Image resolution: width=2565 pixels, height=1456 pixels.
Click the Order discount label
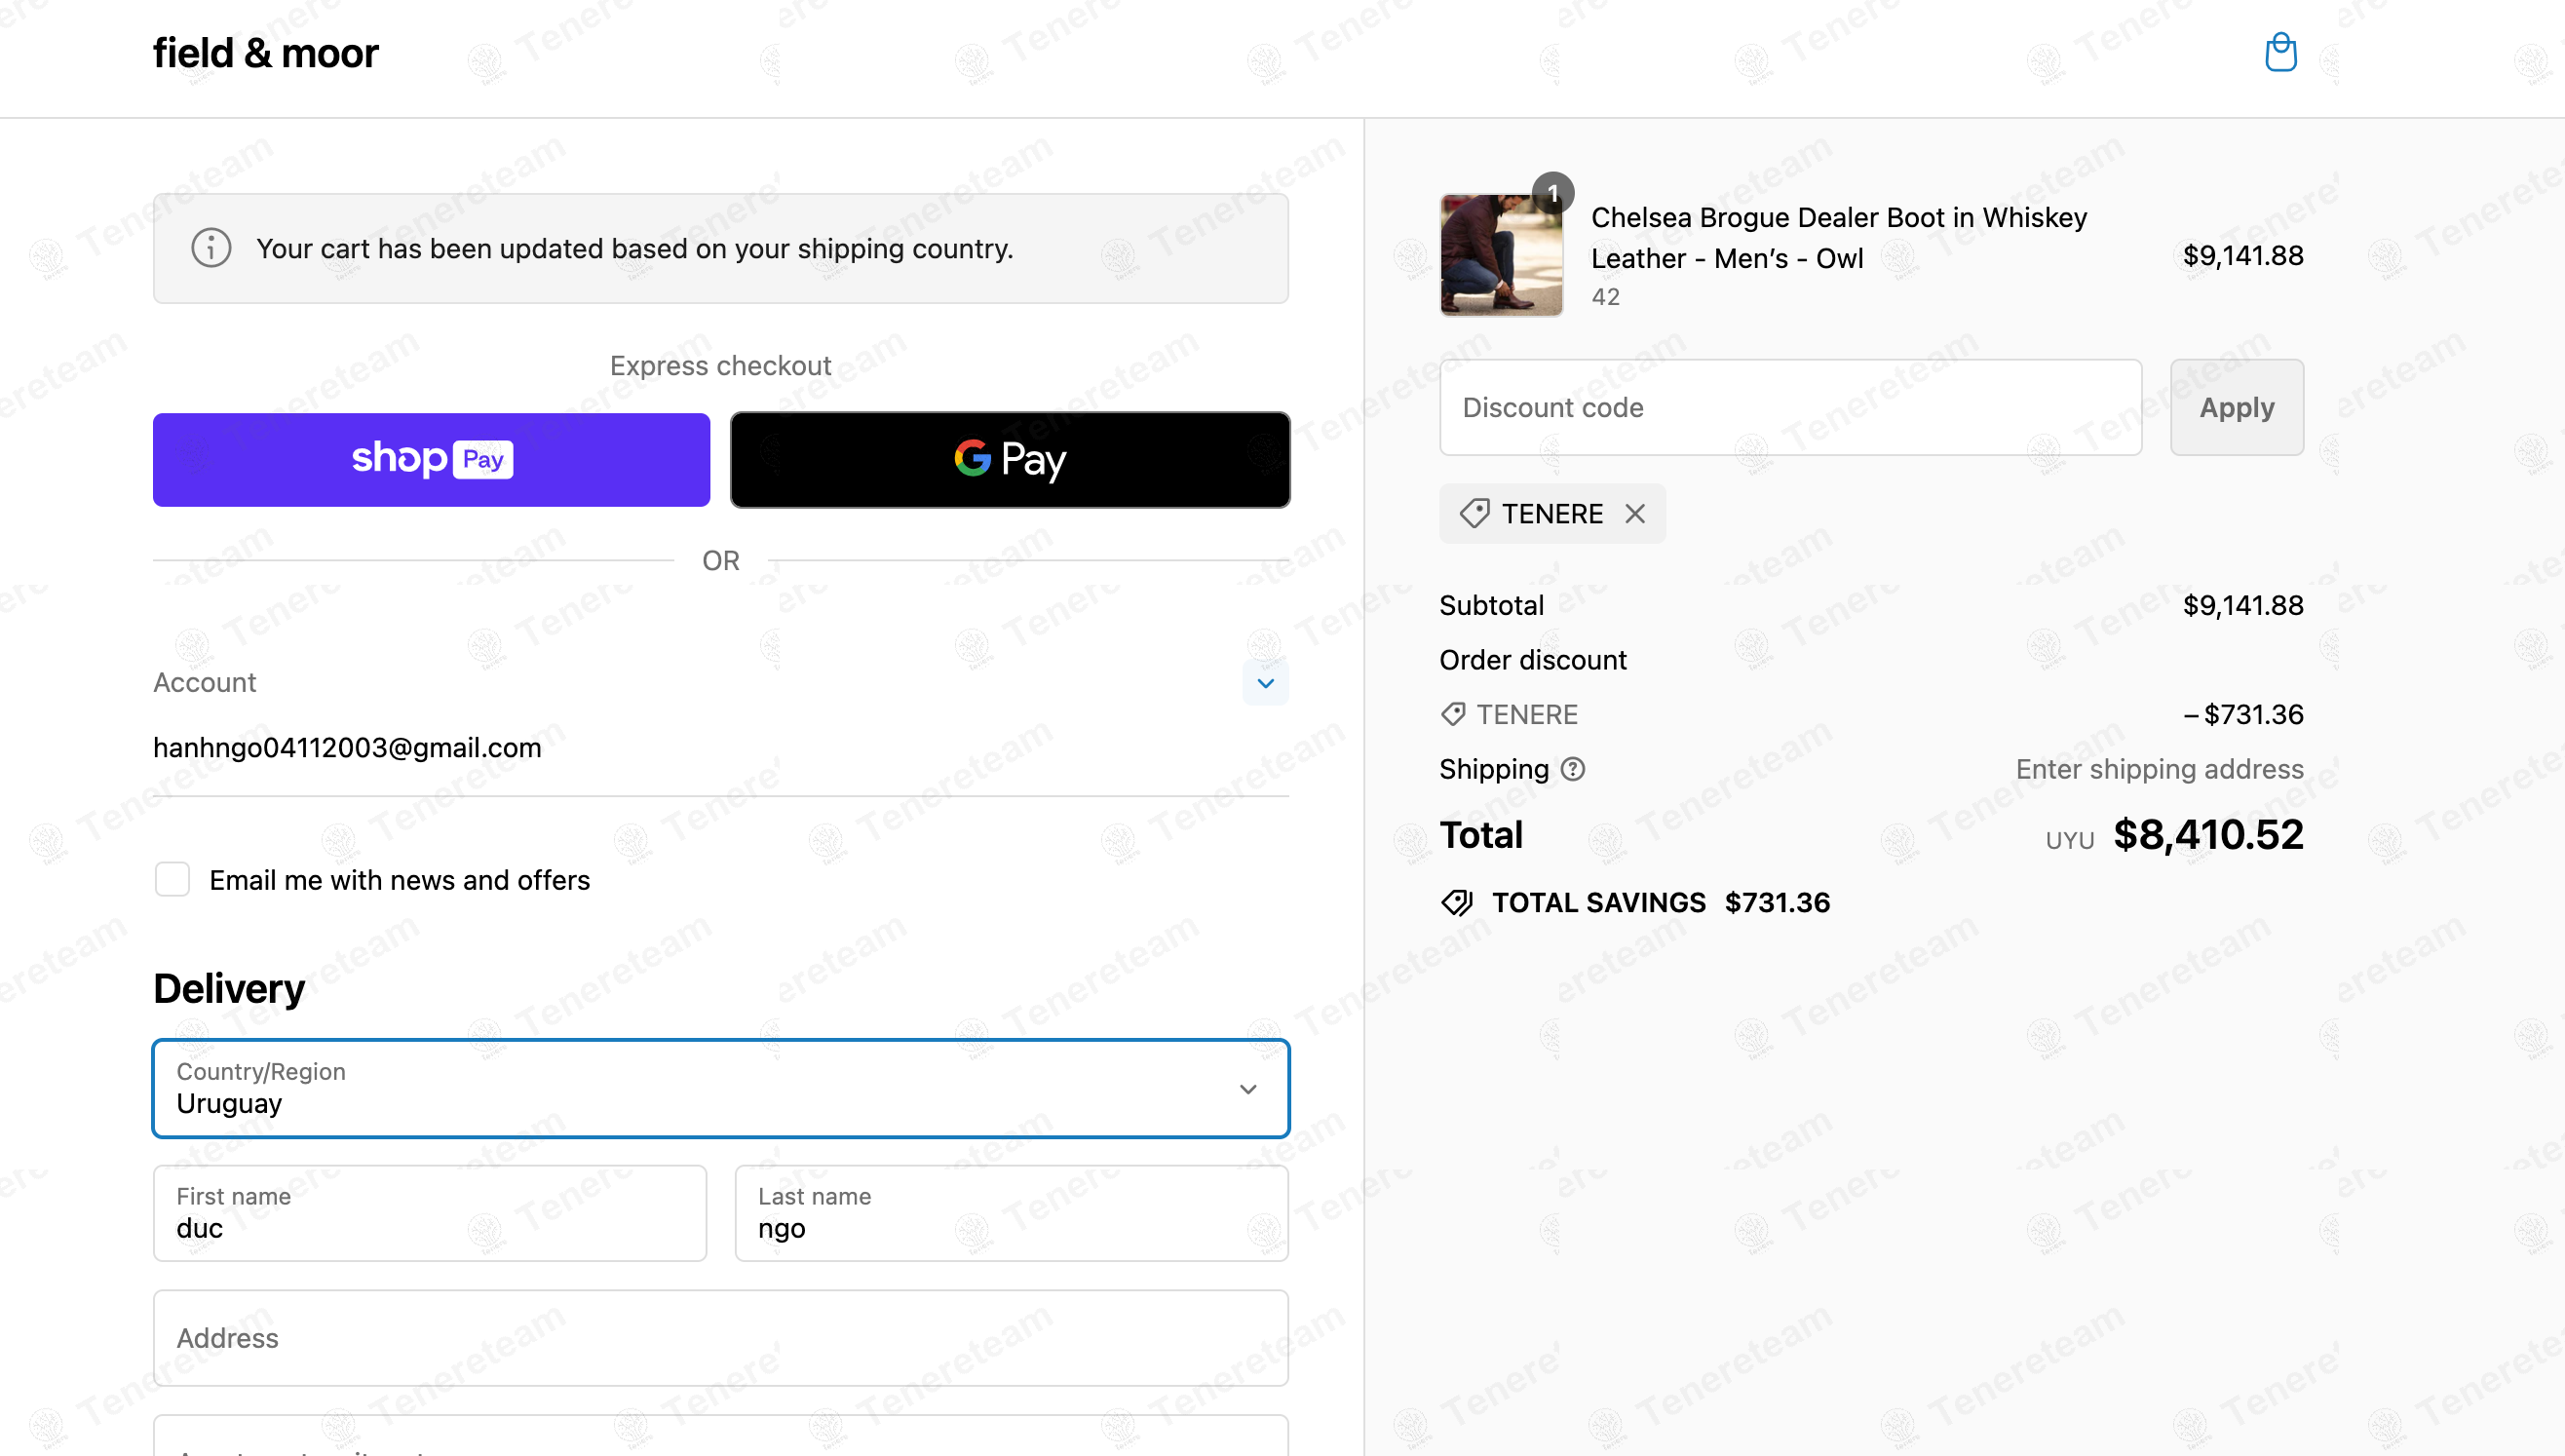coord(1532,660)
